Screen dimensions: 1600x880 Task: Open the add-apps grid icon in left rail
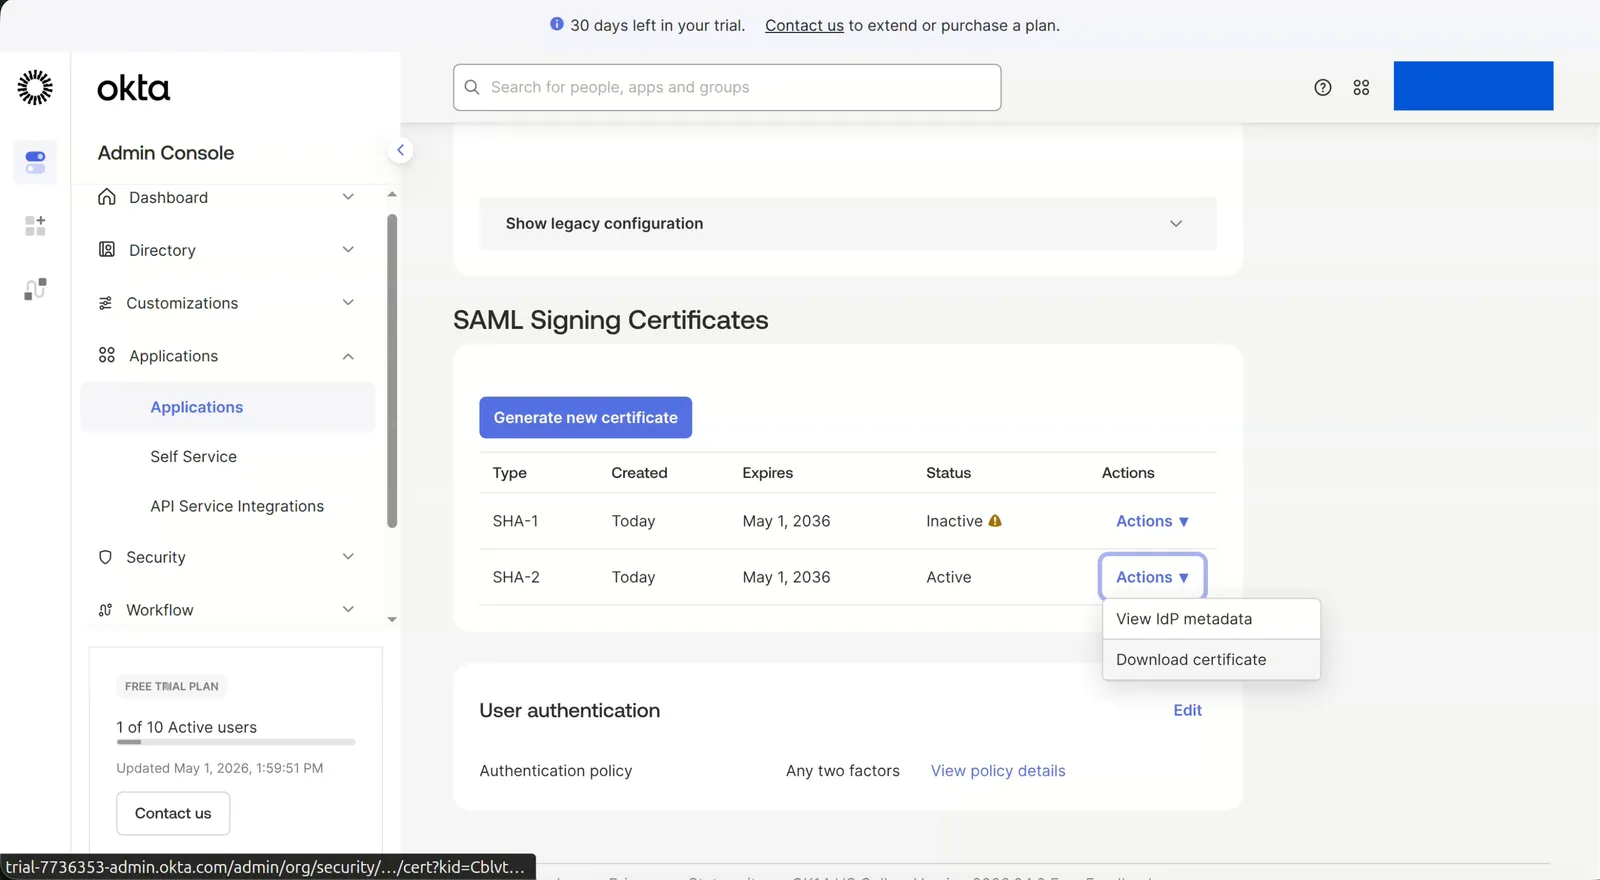coord(35,226)
